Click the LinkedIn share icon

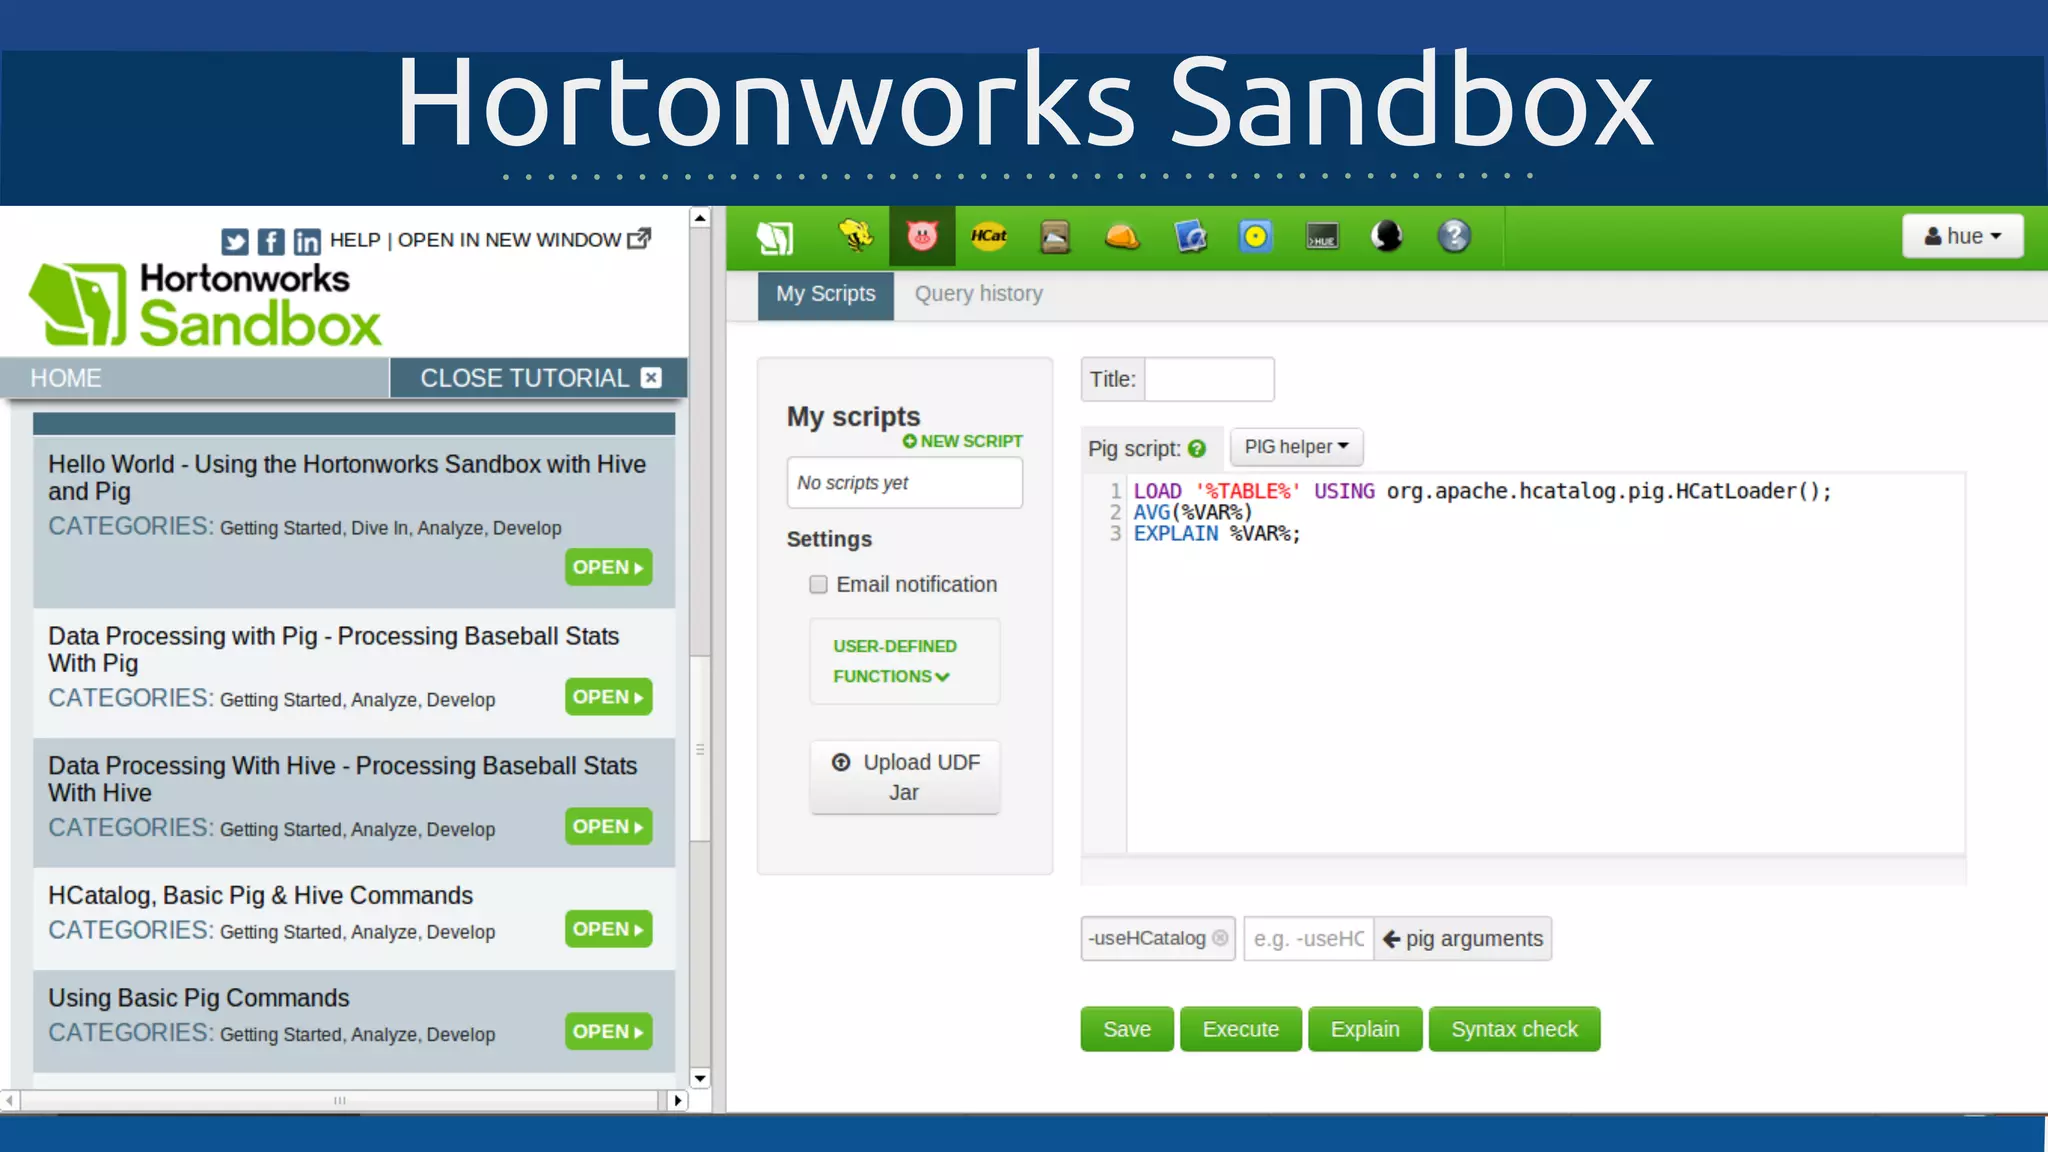click(307, 241)
